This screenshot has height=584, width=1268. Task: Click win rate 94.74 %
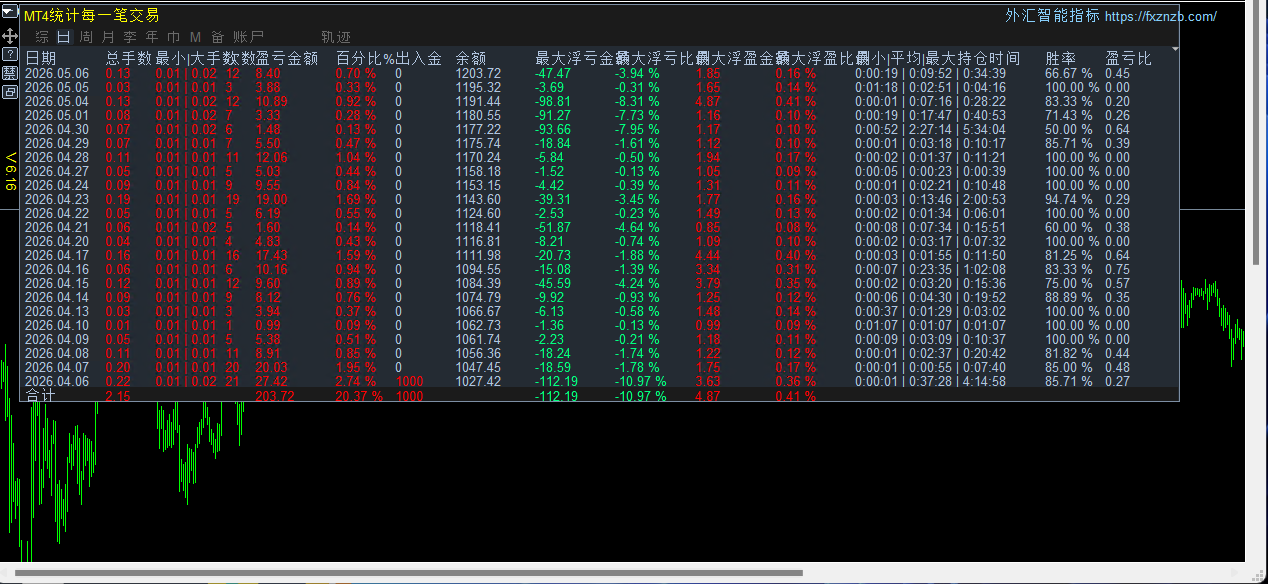pos(1068,199)
